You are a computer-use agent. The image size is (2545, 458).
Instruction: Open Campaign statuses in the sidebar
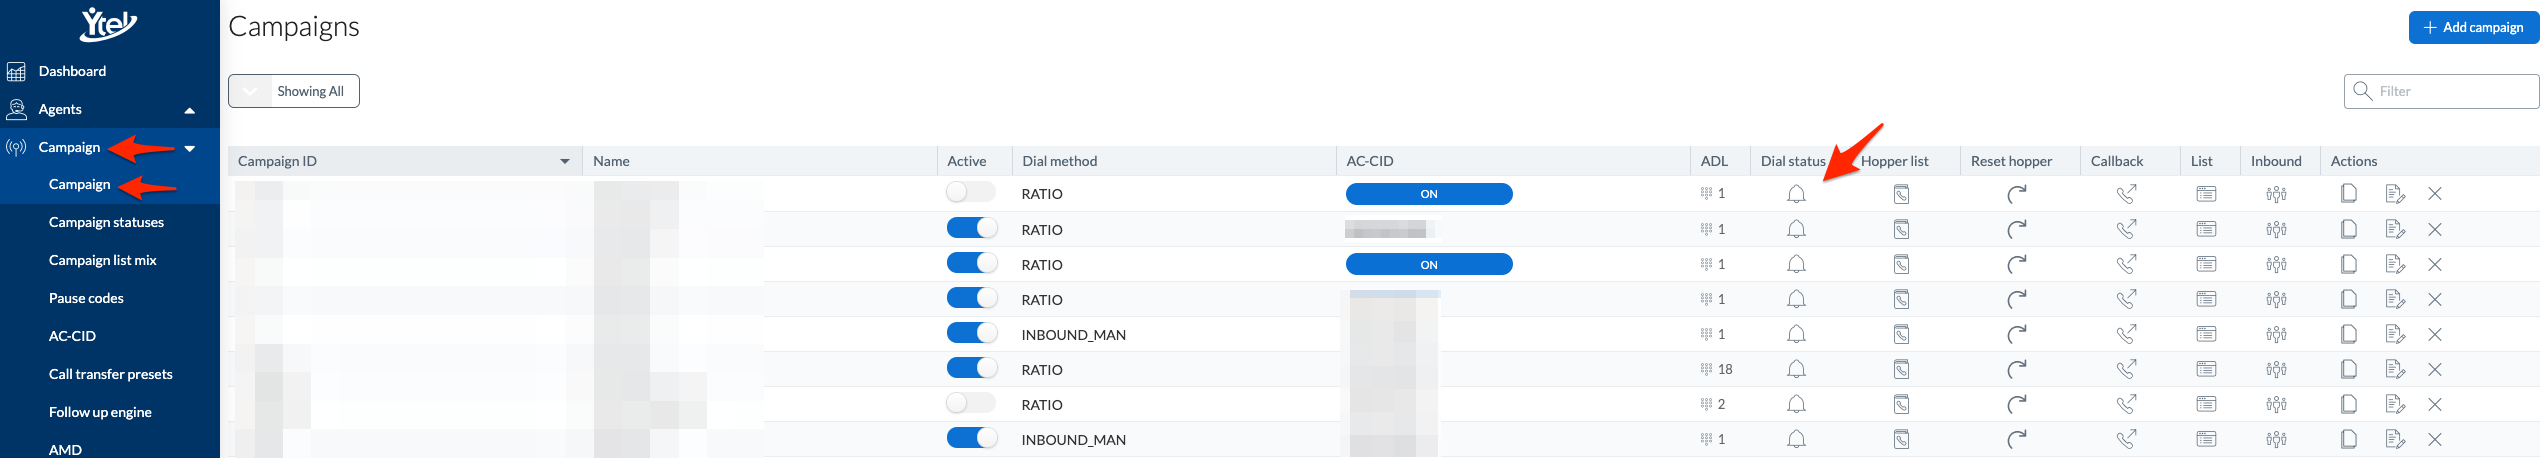click(x=106, y=222)
